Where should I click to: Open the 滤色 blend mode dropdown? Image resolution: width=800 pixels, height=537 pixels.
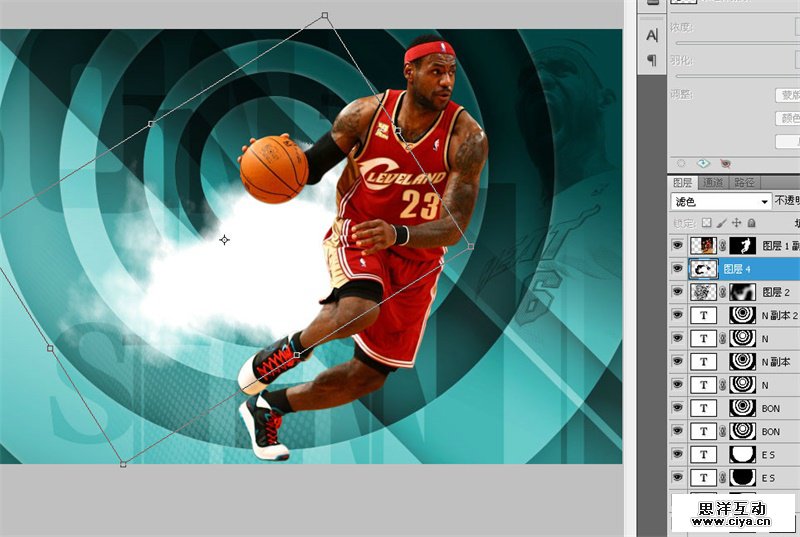click(x=720, y=202)
